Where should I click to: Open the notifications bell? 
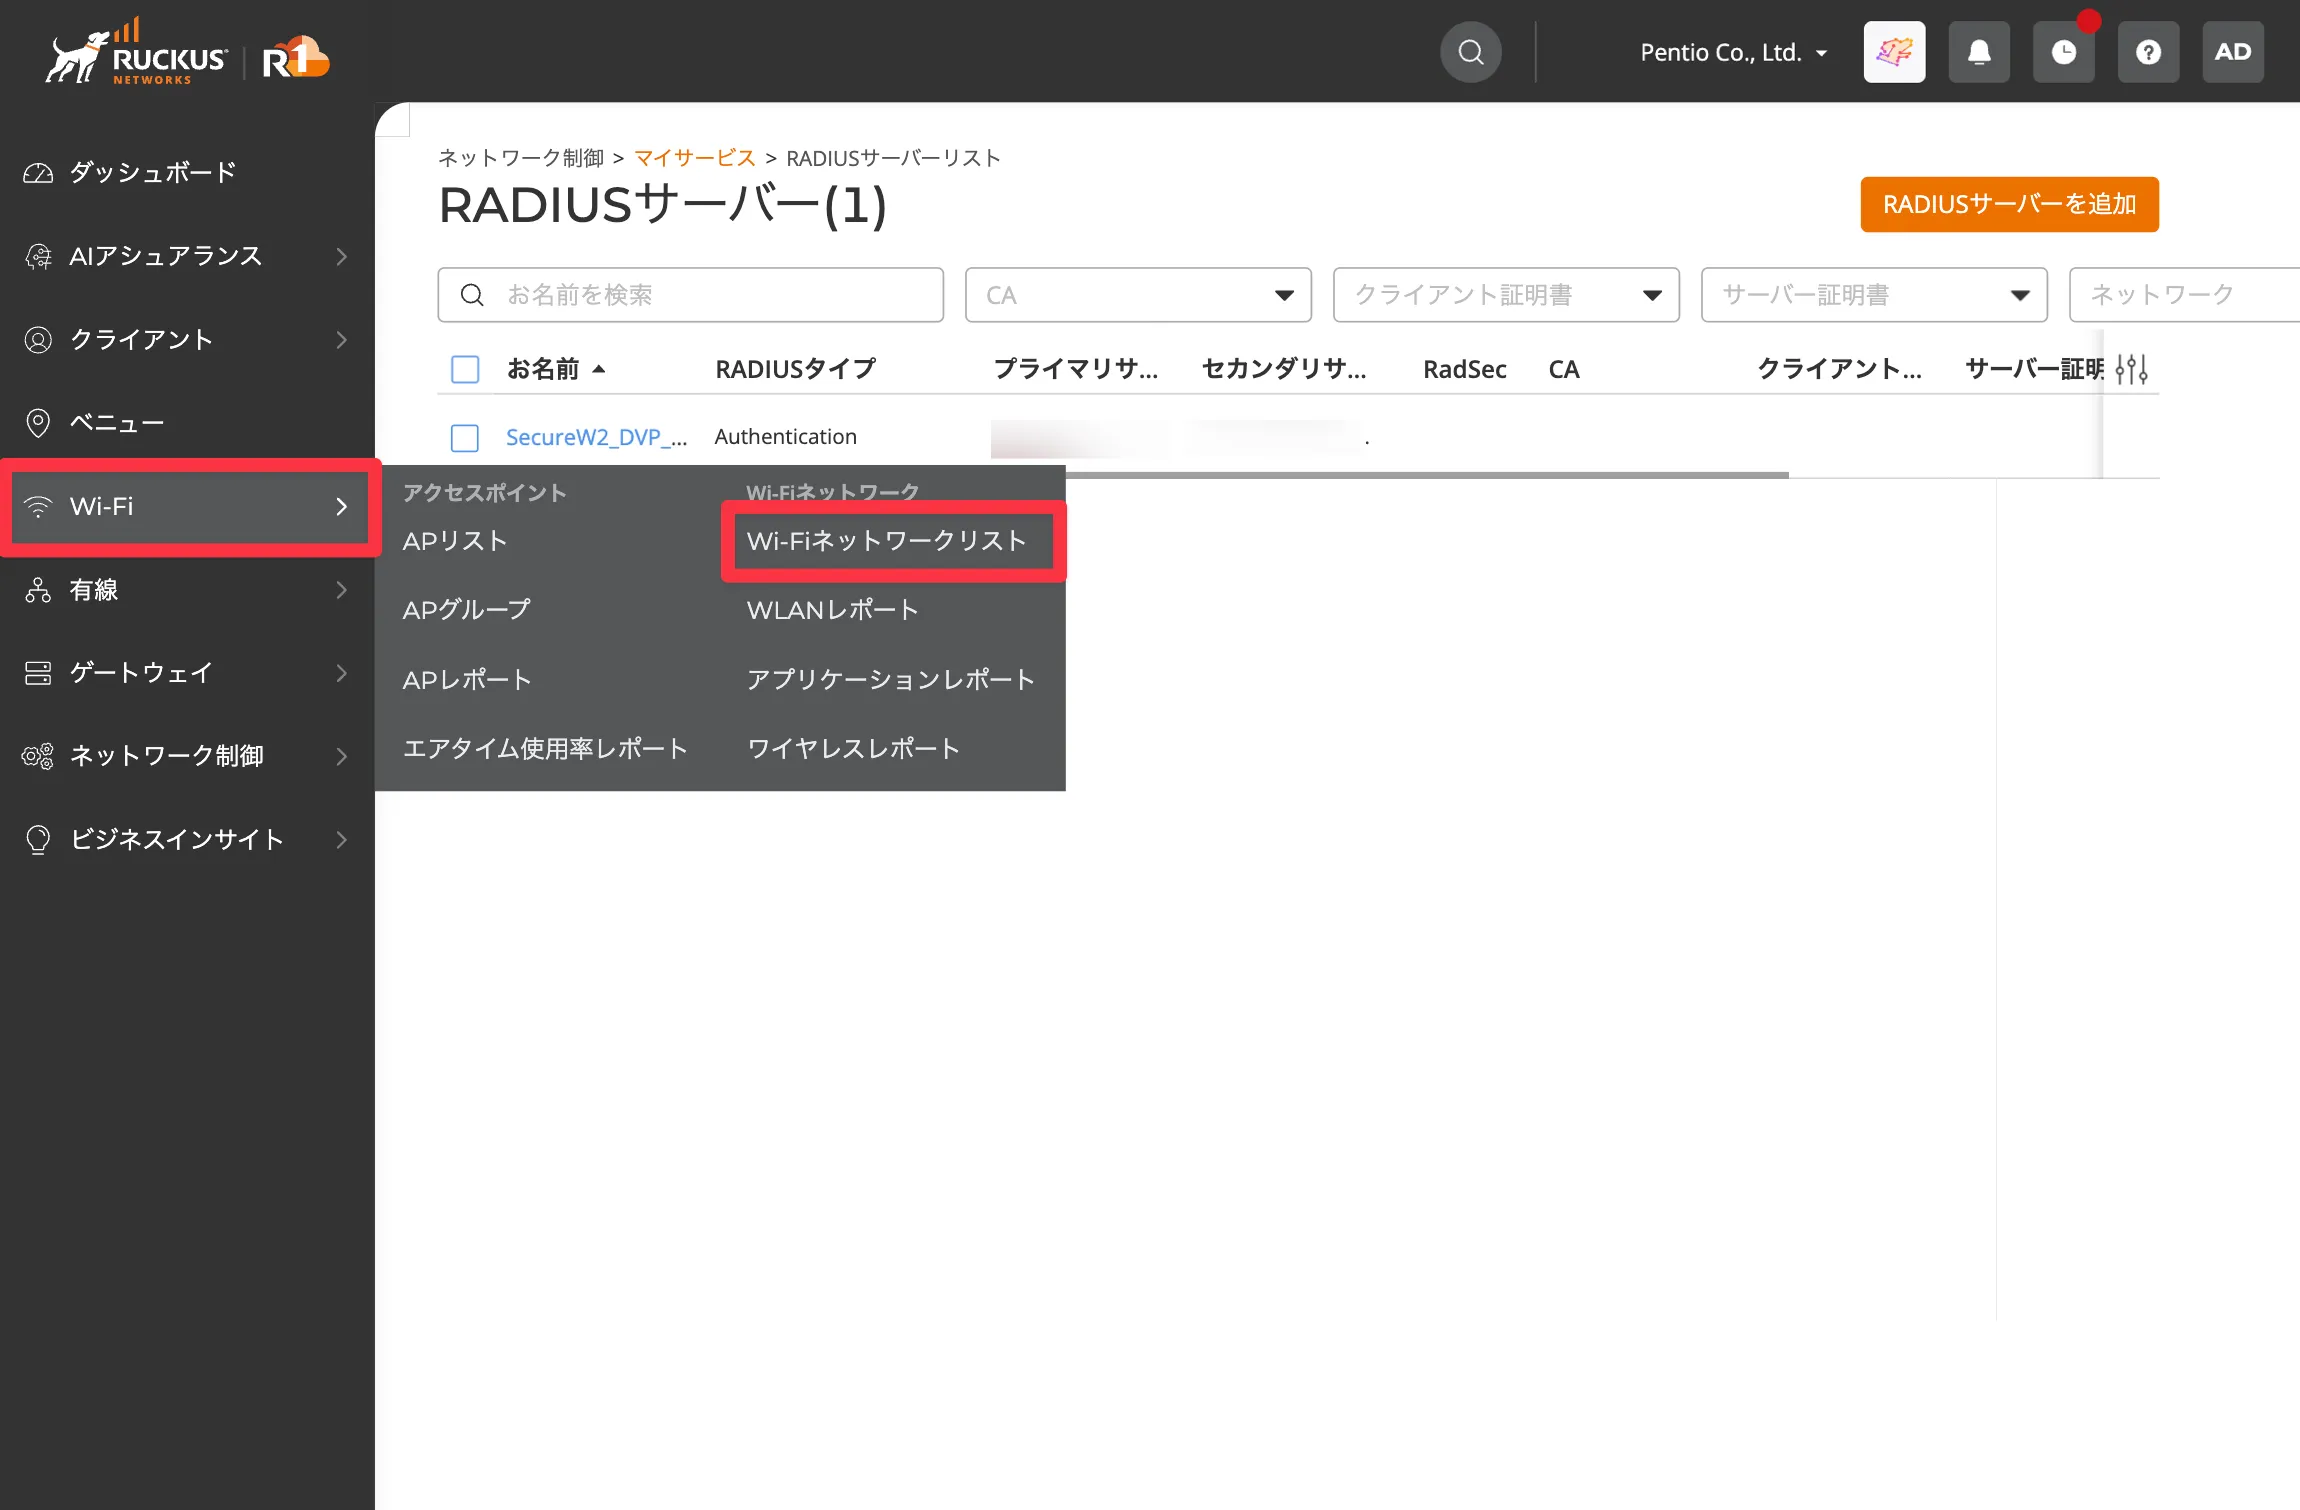coord(1979,52)
